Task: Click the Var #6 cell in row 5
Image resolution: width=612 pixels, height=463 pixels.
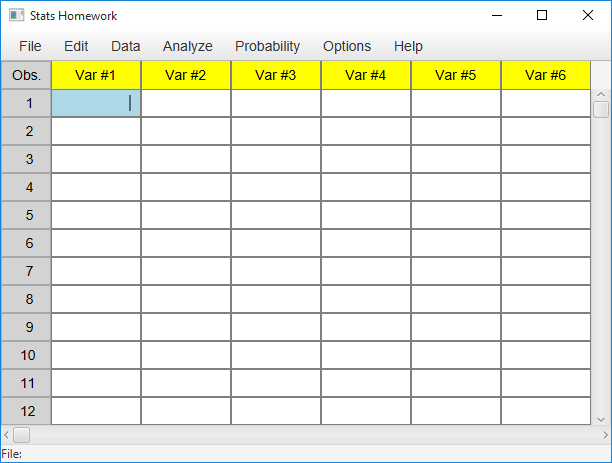Action: [546, 215]
